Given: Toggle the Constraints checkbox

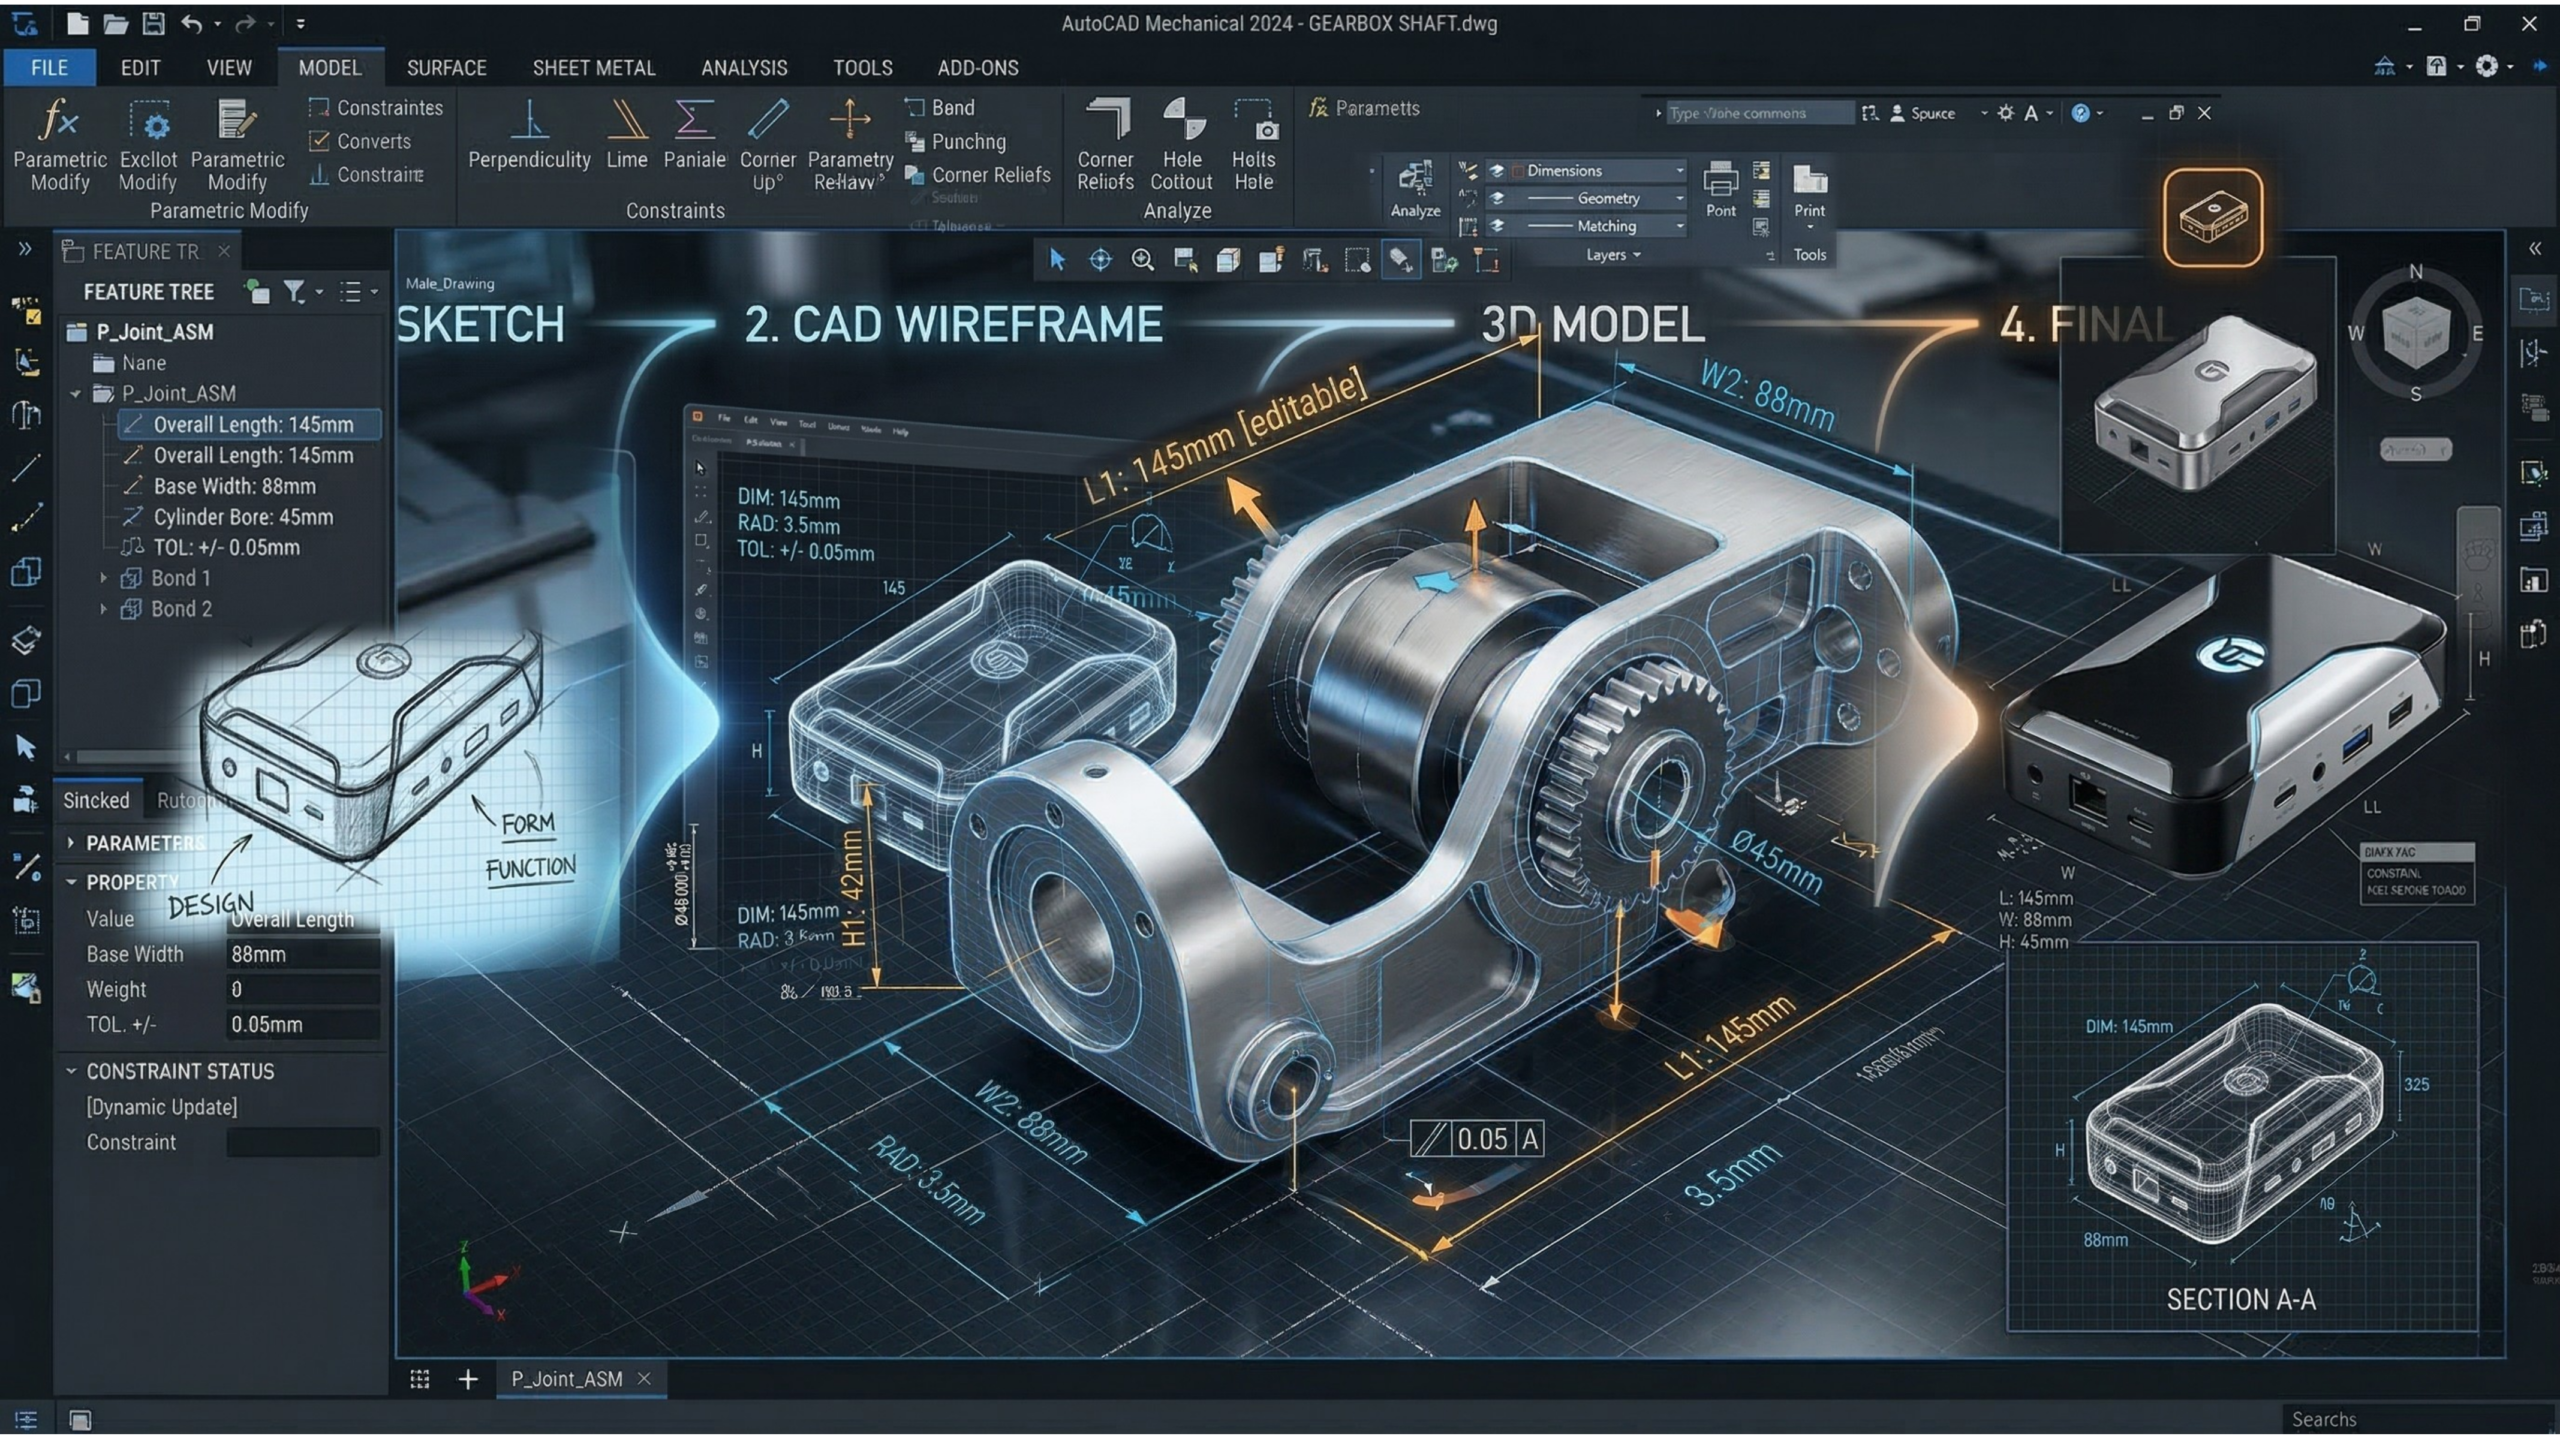Looking at the screenshot, I should pyautogui.click(x=321, y=107).
